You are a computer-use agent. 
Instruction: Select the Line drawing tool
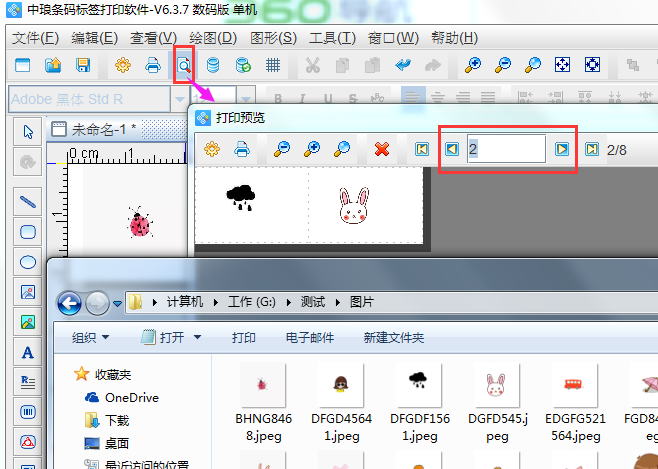point(28,201)
